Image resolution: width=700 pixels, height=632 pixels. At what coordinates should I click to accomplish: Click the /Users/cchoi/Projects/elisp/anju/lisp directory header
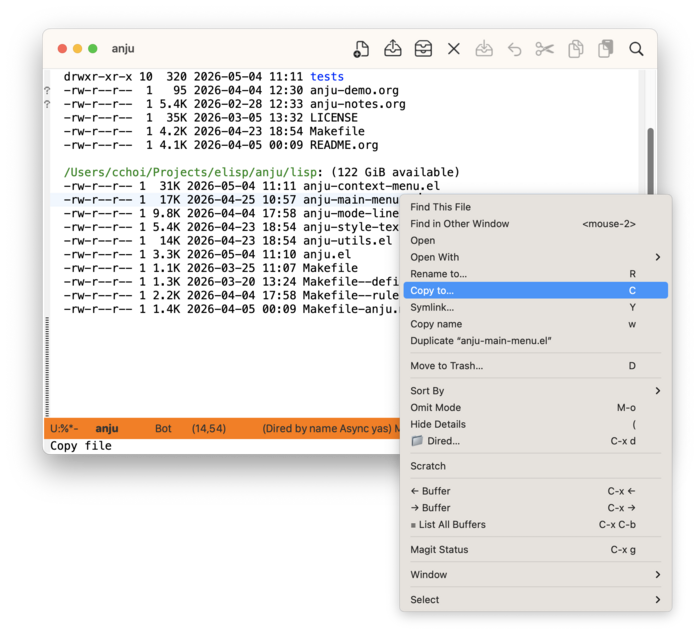[x=191, y=172]
